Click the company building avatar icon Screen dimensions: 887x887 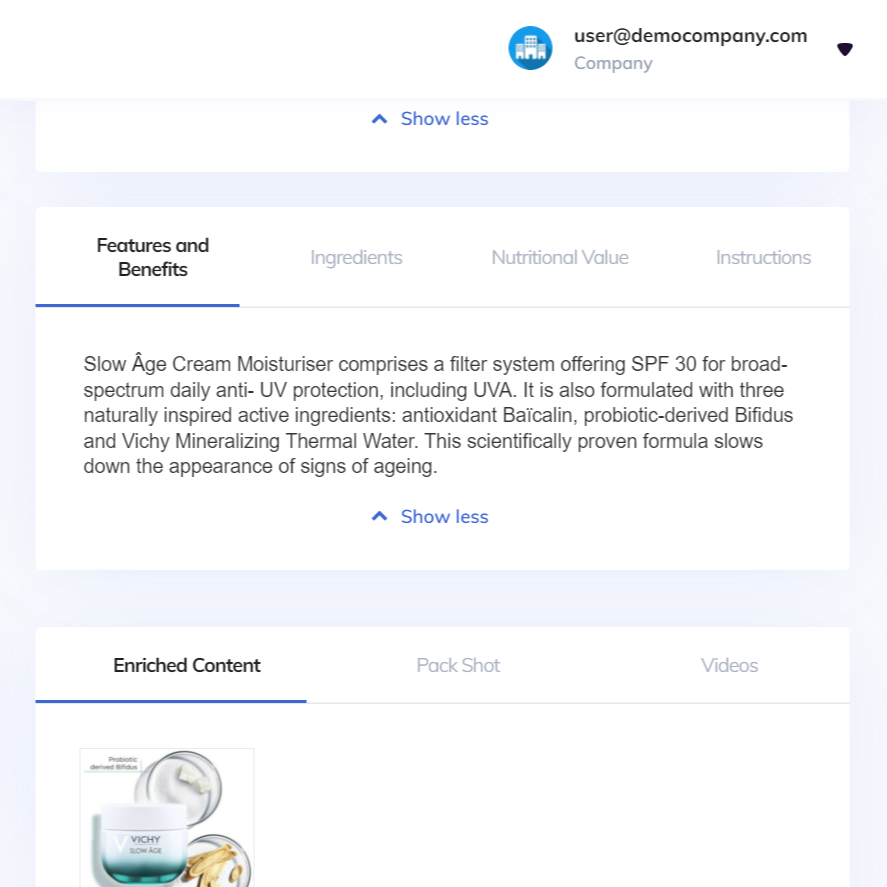tap(530, 48)
